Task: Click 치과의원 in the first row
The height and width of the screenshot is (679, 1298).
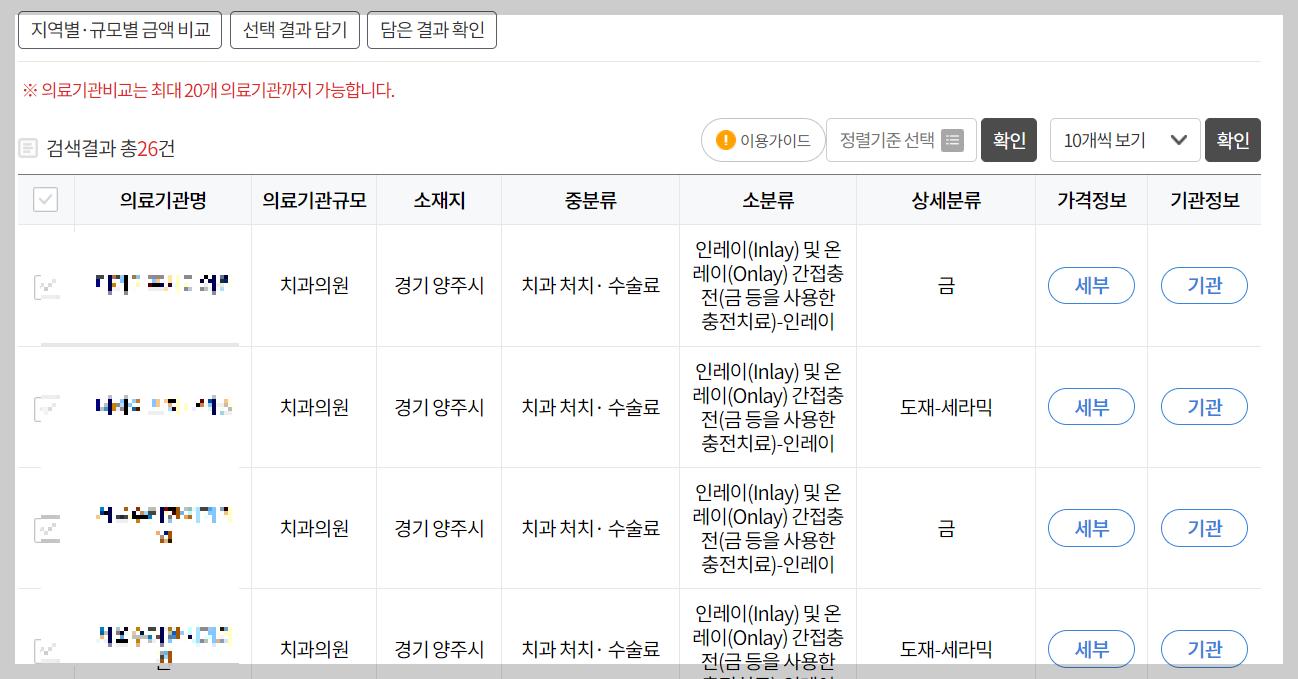Action: pos(314,286)
